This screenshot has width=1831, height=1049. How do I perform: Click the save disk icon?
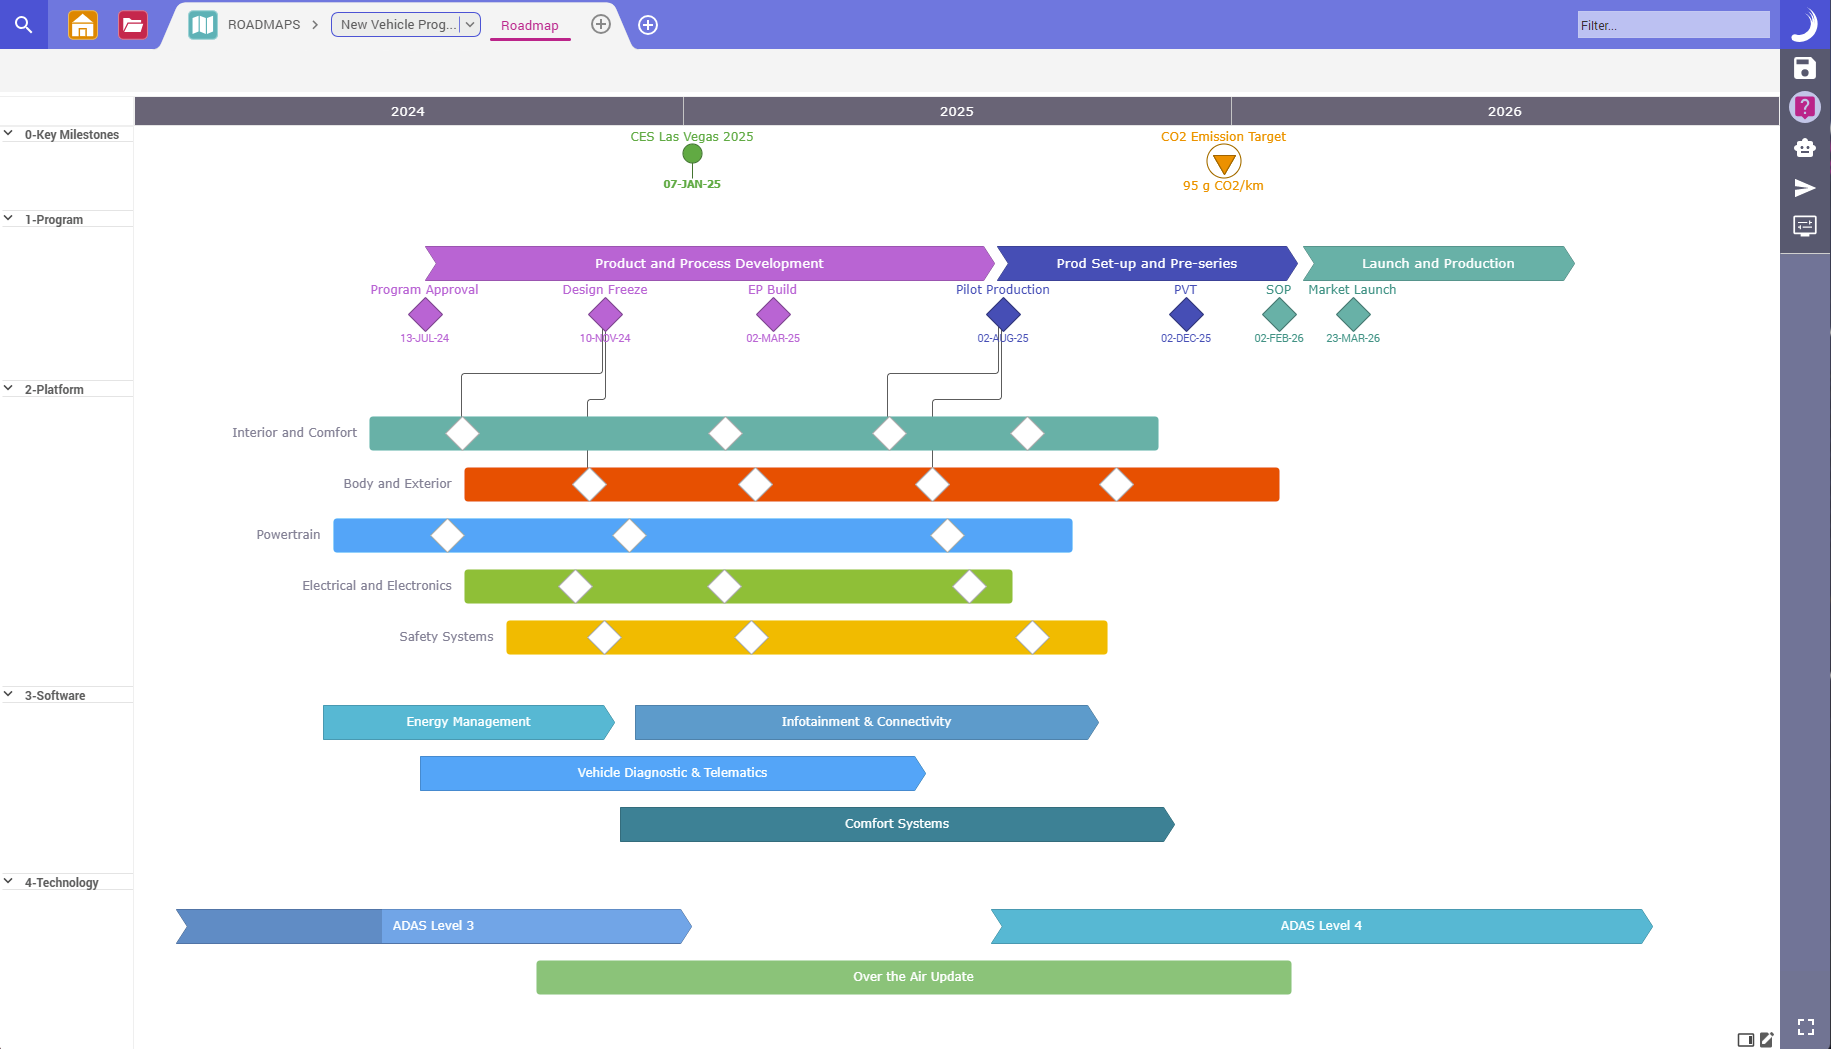click(1805, 68)
